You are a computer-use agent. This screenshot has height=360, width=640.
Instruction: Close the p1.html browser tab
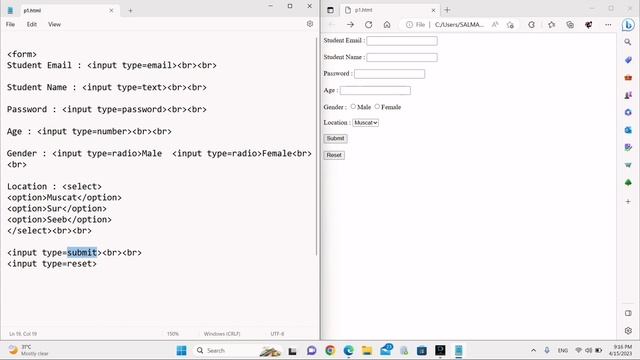433,10
